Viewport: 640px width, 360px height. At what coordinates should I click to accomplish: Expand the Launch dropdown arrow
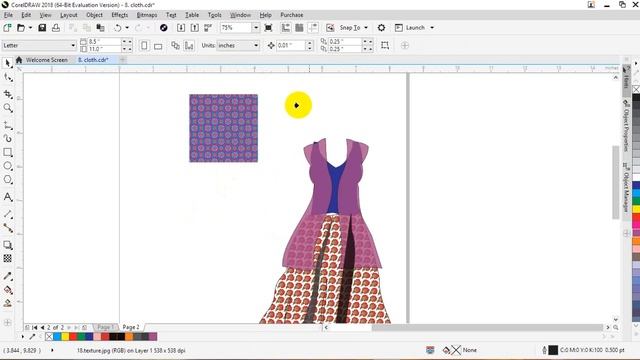pos(432,28)
